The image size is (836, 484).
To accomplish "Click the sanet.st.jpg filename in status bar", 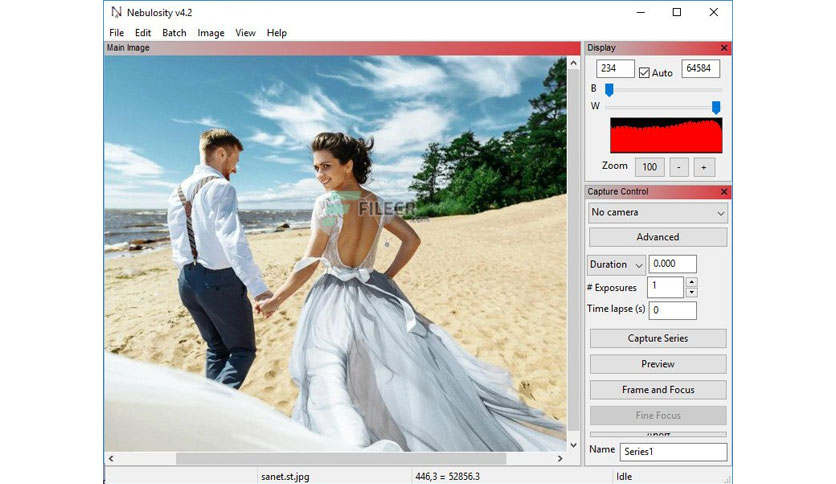I will (285, 477).
